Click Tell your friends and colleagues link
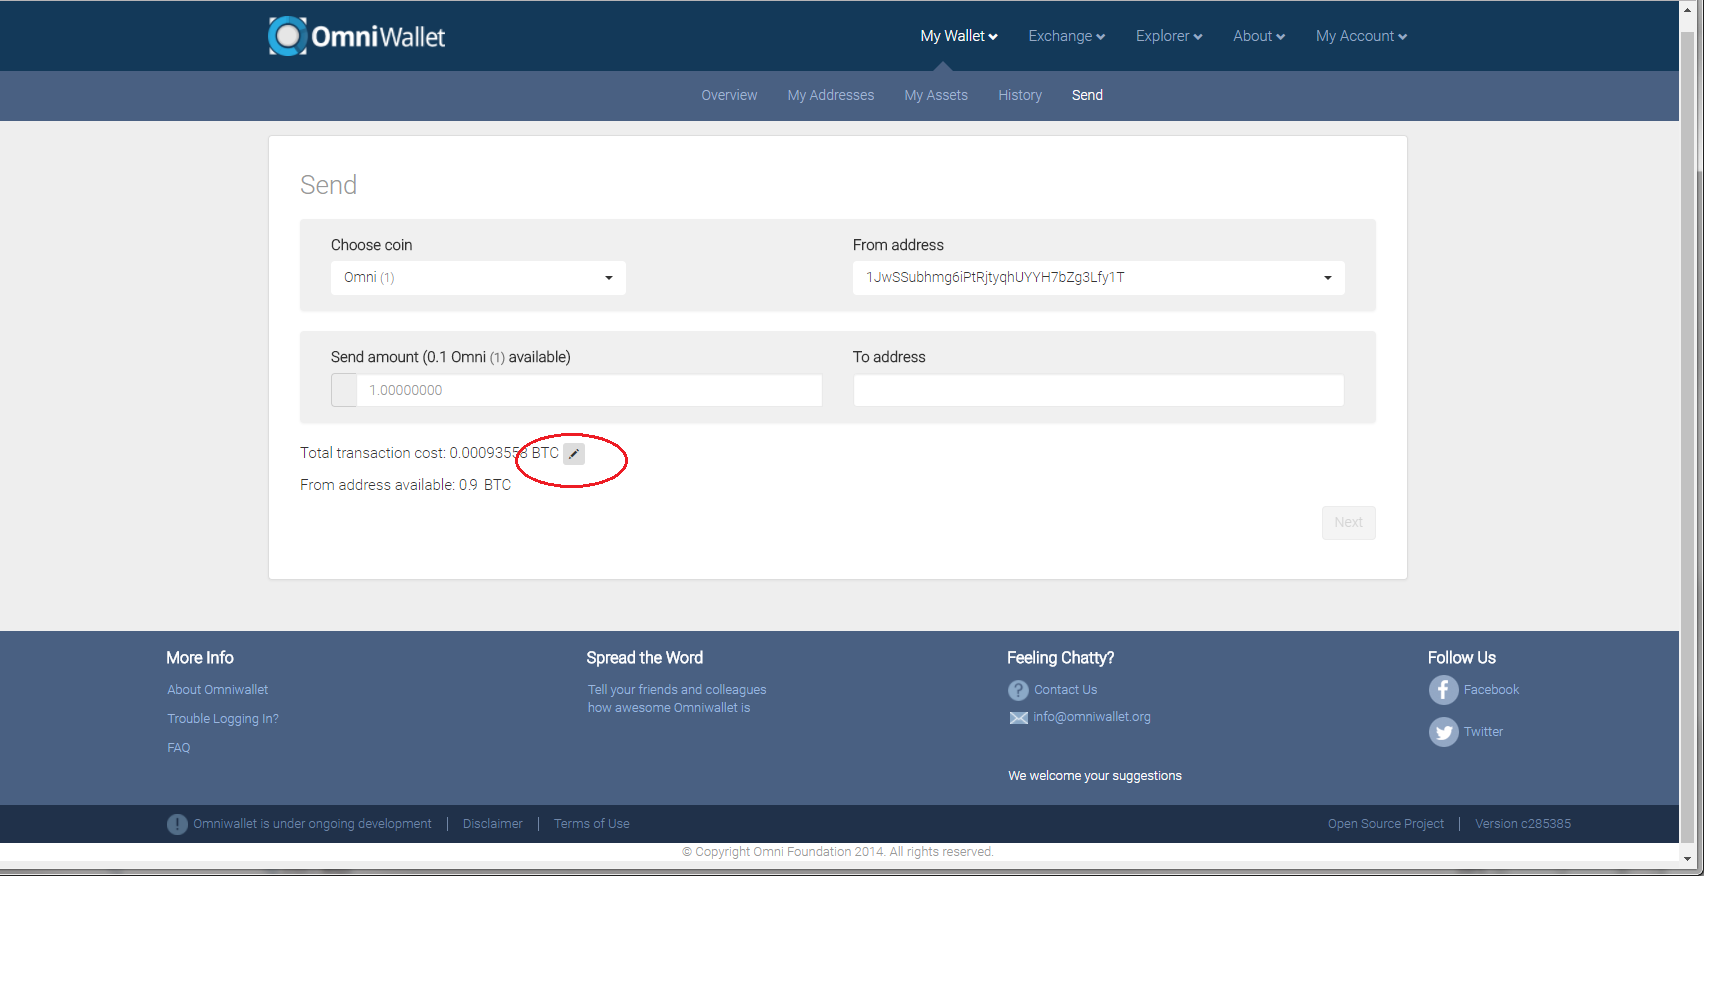This screenshot has width=1715, height=984. coord(677,699)
